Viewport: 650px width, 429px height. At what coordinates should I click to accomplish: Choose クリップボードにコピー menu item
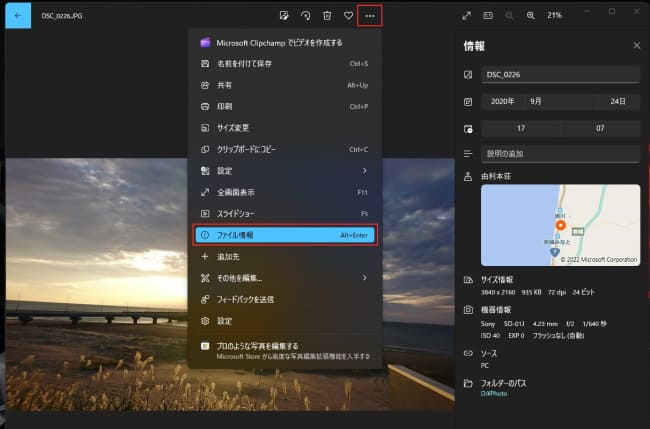point(285,149)
